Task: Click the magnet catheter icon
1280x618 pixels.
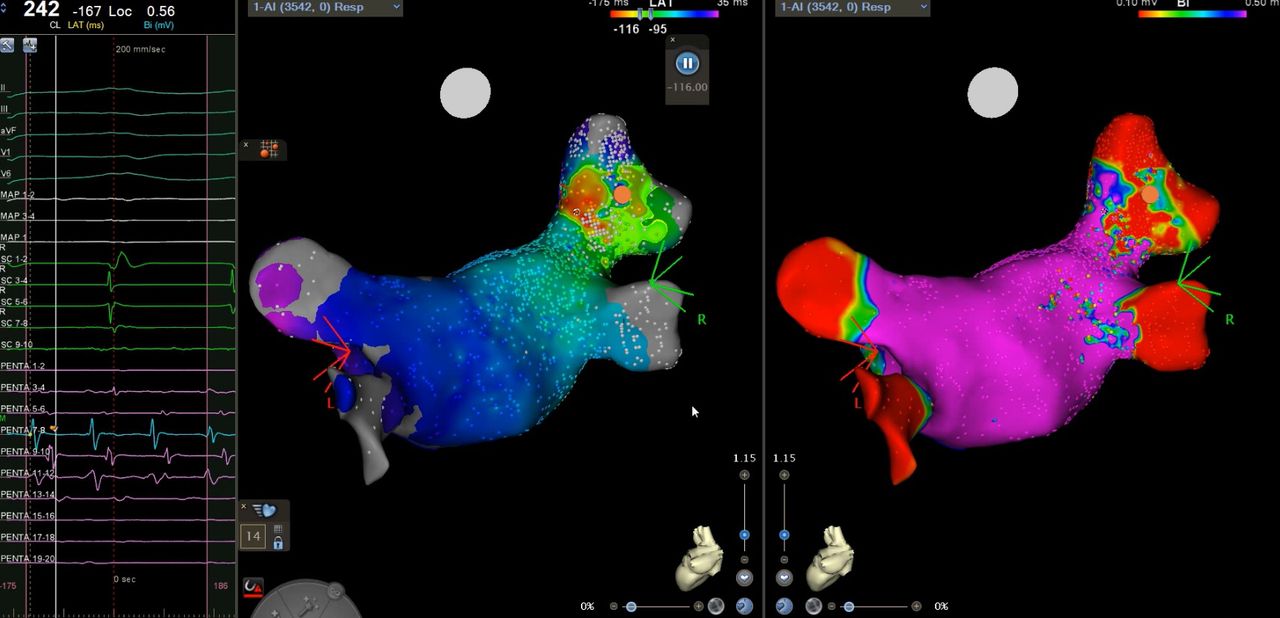Action: tap(254, 588)
